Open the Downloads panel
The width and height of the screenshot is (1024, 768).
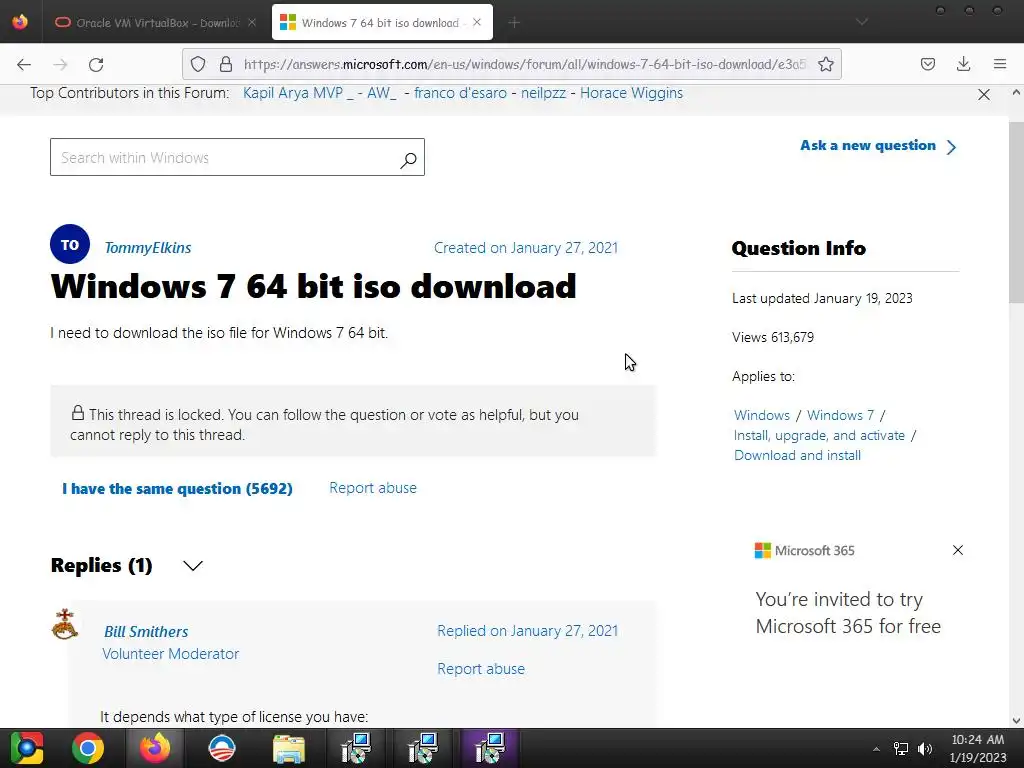click(x=963, y=64)
